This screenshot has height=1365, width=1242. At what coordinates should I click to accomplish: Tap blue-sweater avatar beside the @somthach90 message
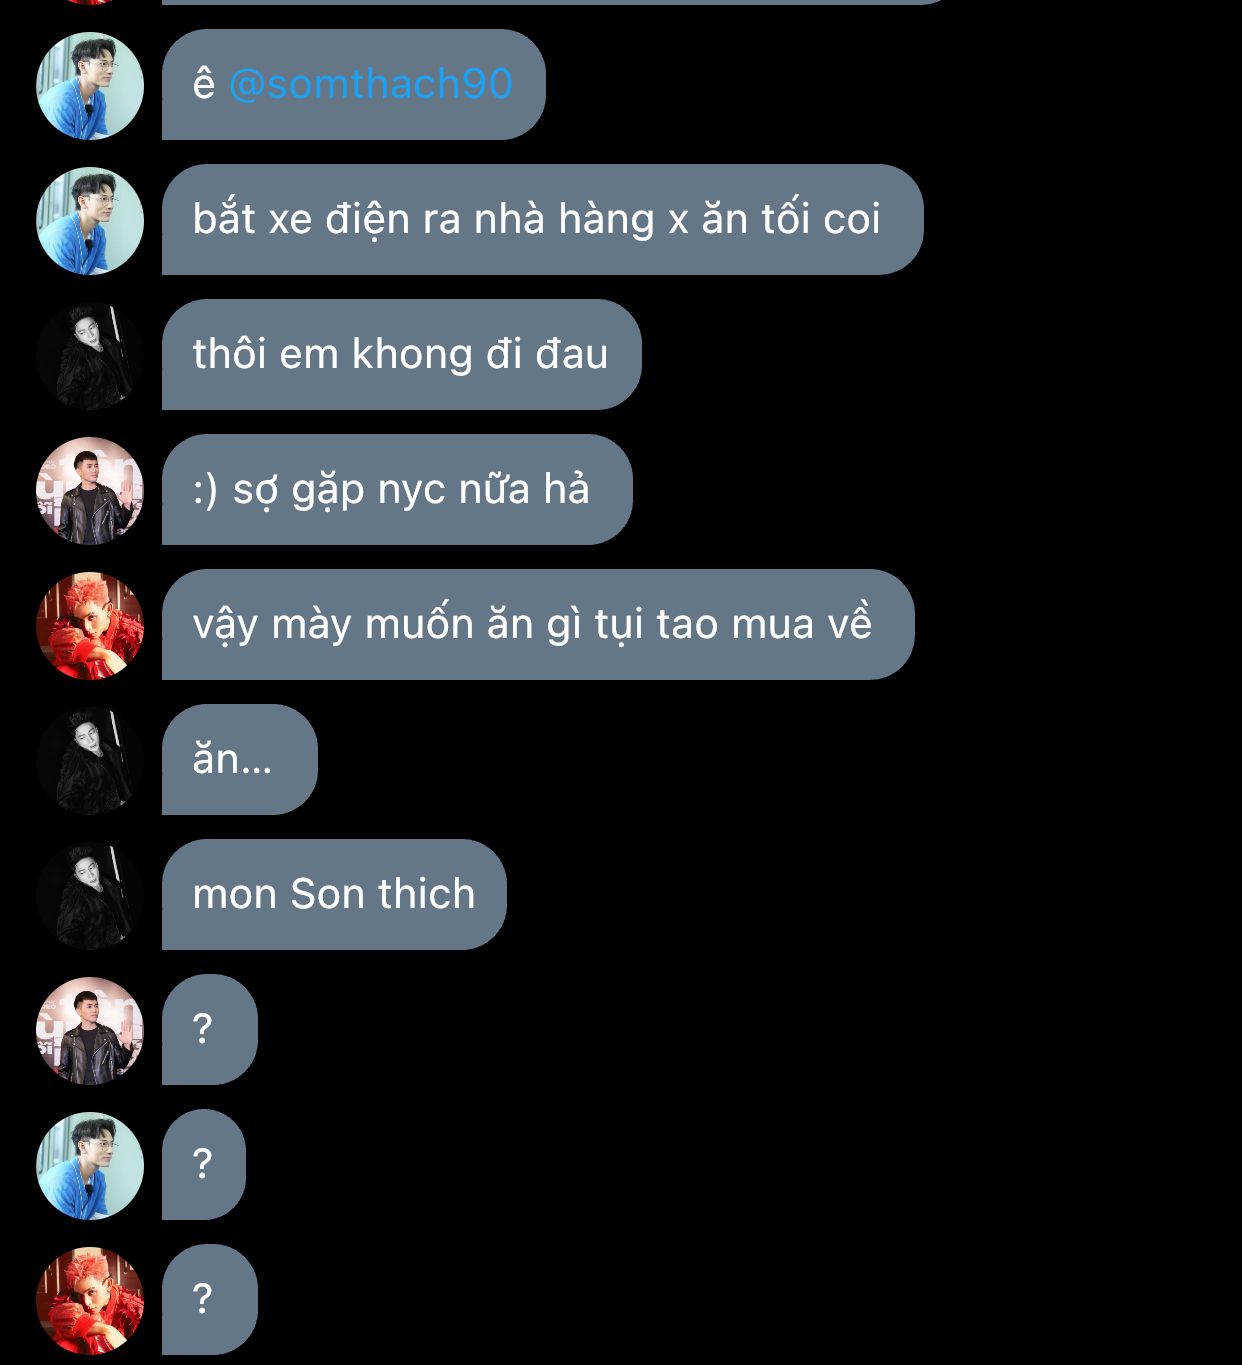click(90, 85)
